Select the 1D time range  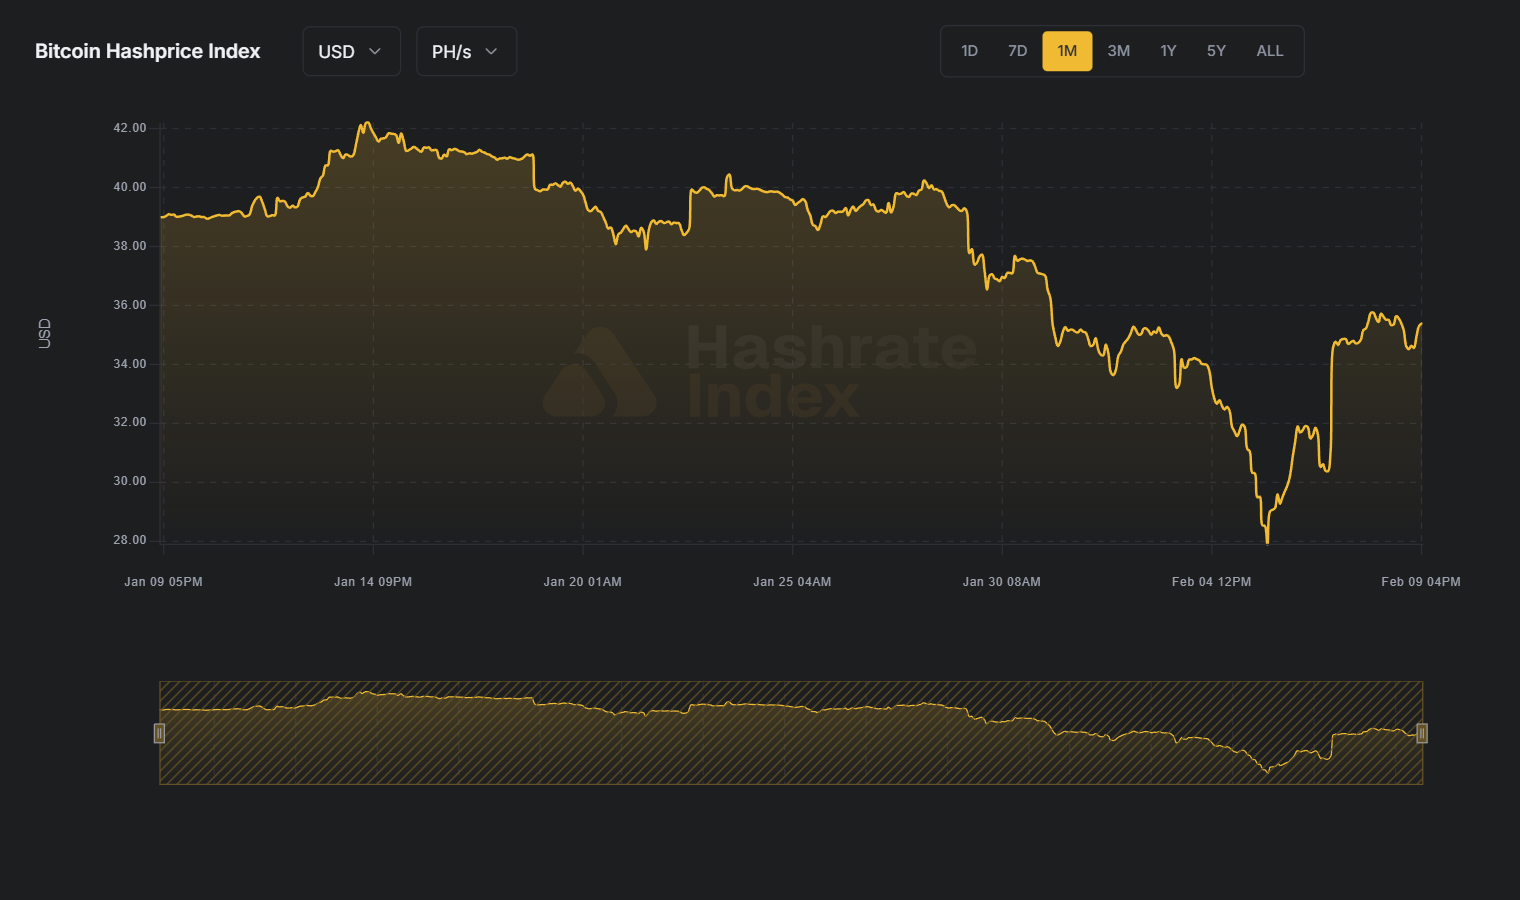(969, 51)
